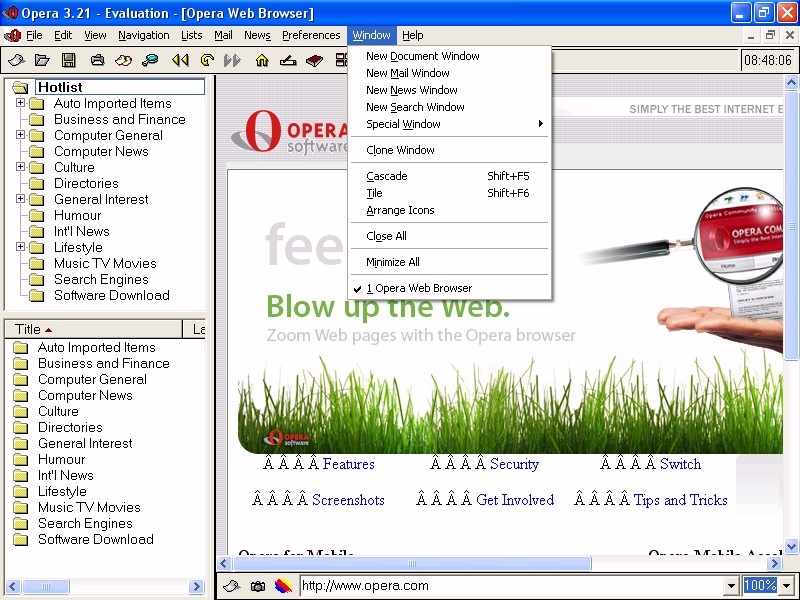800x600 pixels.
Task: Go back using the double-left-arrow icon
Action: pos(180,60)
